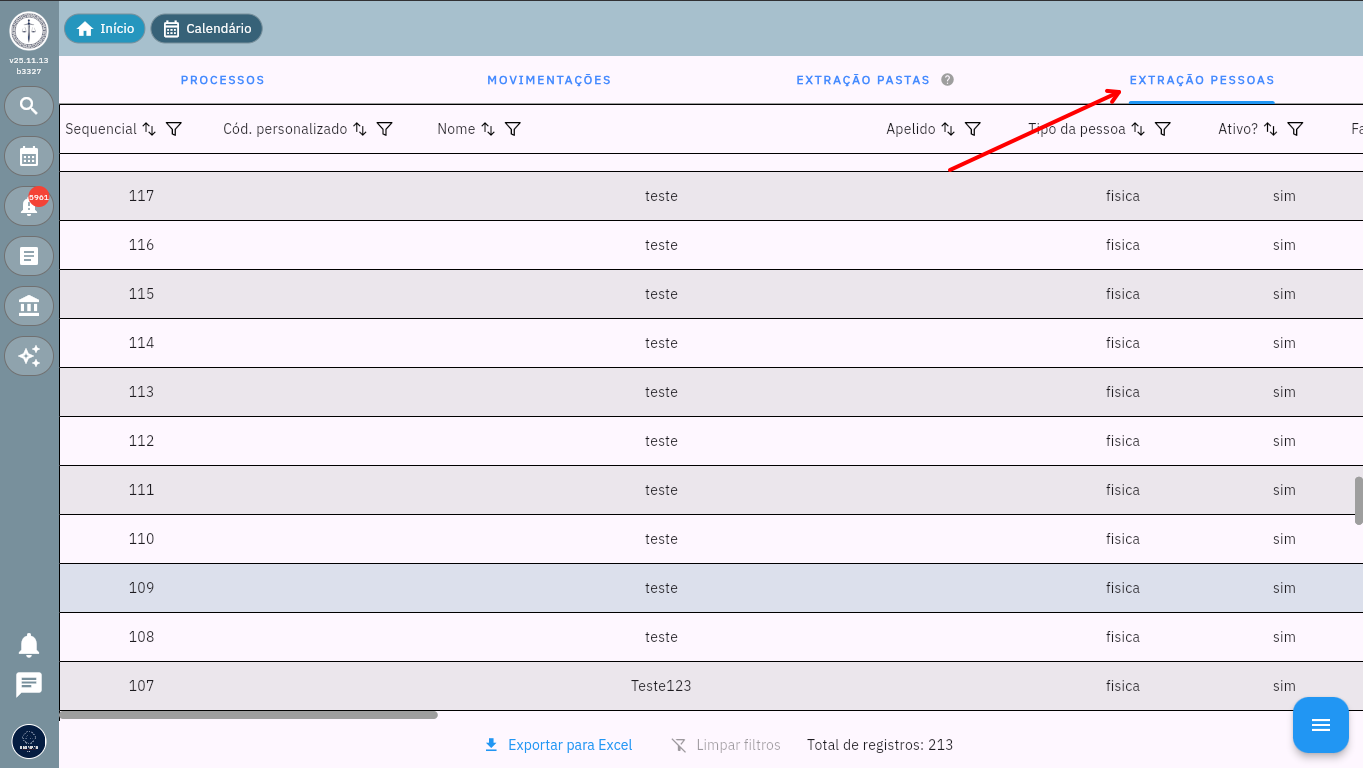Open the AI sparkles sidebar icon
Screen dimensions: 1363x768
(x=29, y=355)
